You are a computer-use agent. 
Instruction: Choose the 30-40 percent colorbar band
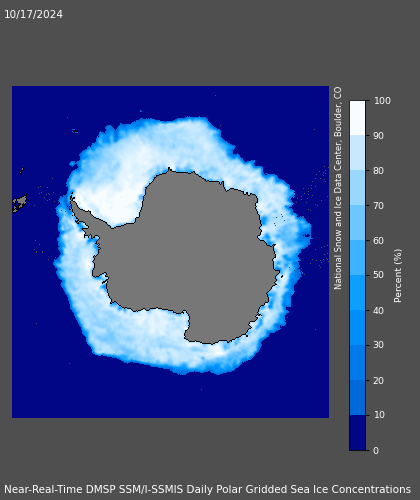click(357, 327)
